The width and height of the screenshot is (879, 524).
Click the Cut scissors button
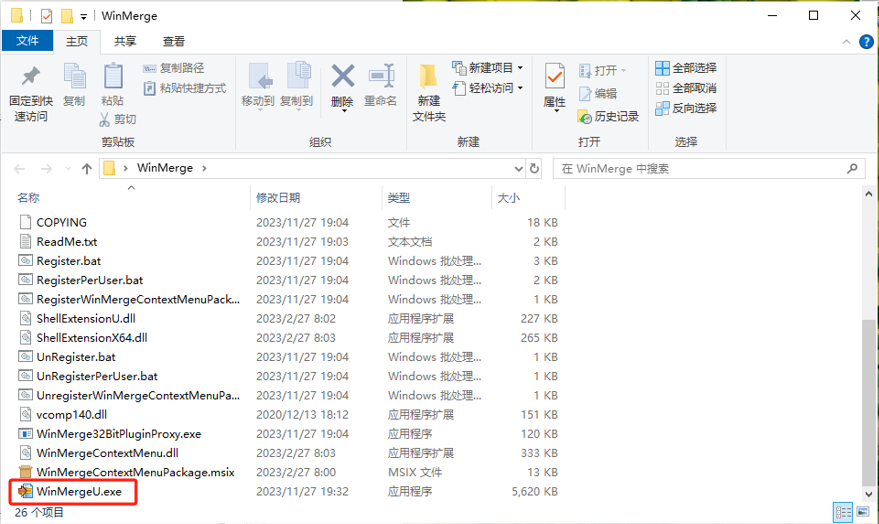[118, 119]
